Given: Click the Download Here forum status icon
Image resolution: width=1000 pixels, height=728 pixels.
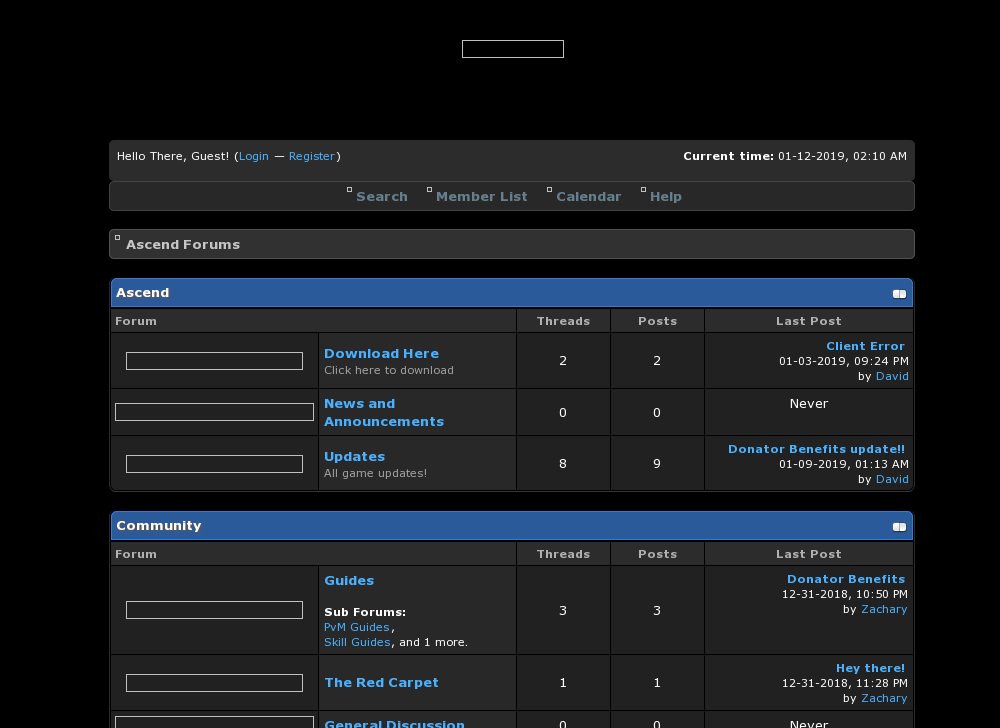Looking at the screenshot, I should 214,361.
